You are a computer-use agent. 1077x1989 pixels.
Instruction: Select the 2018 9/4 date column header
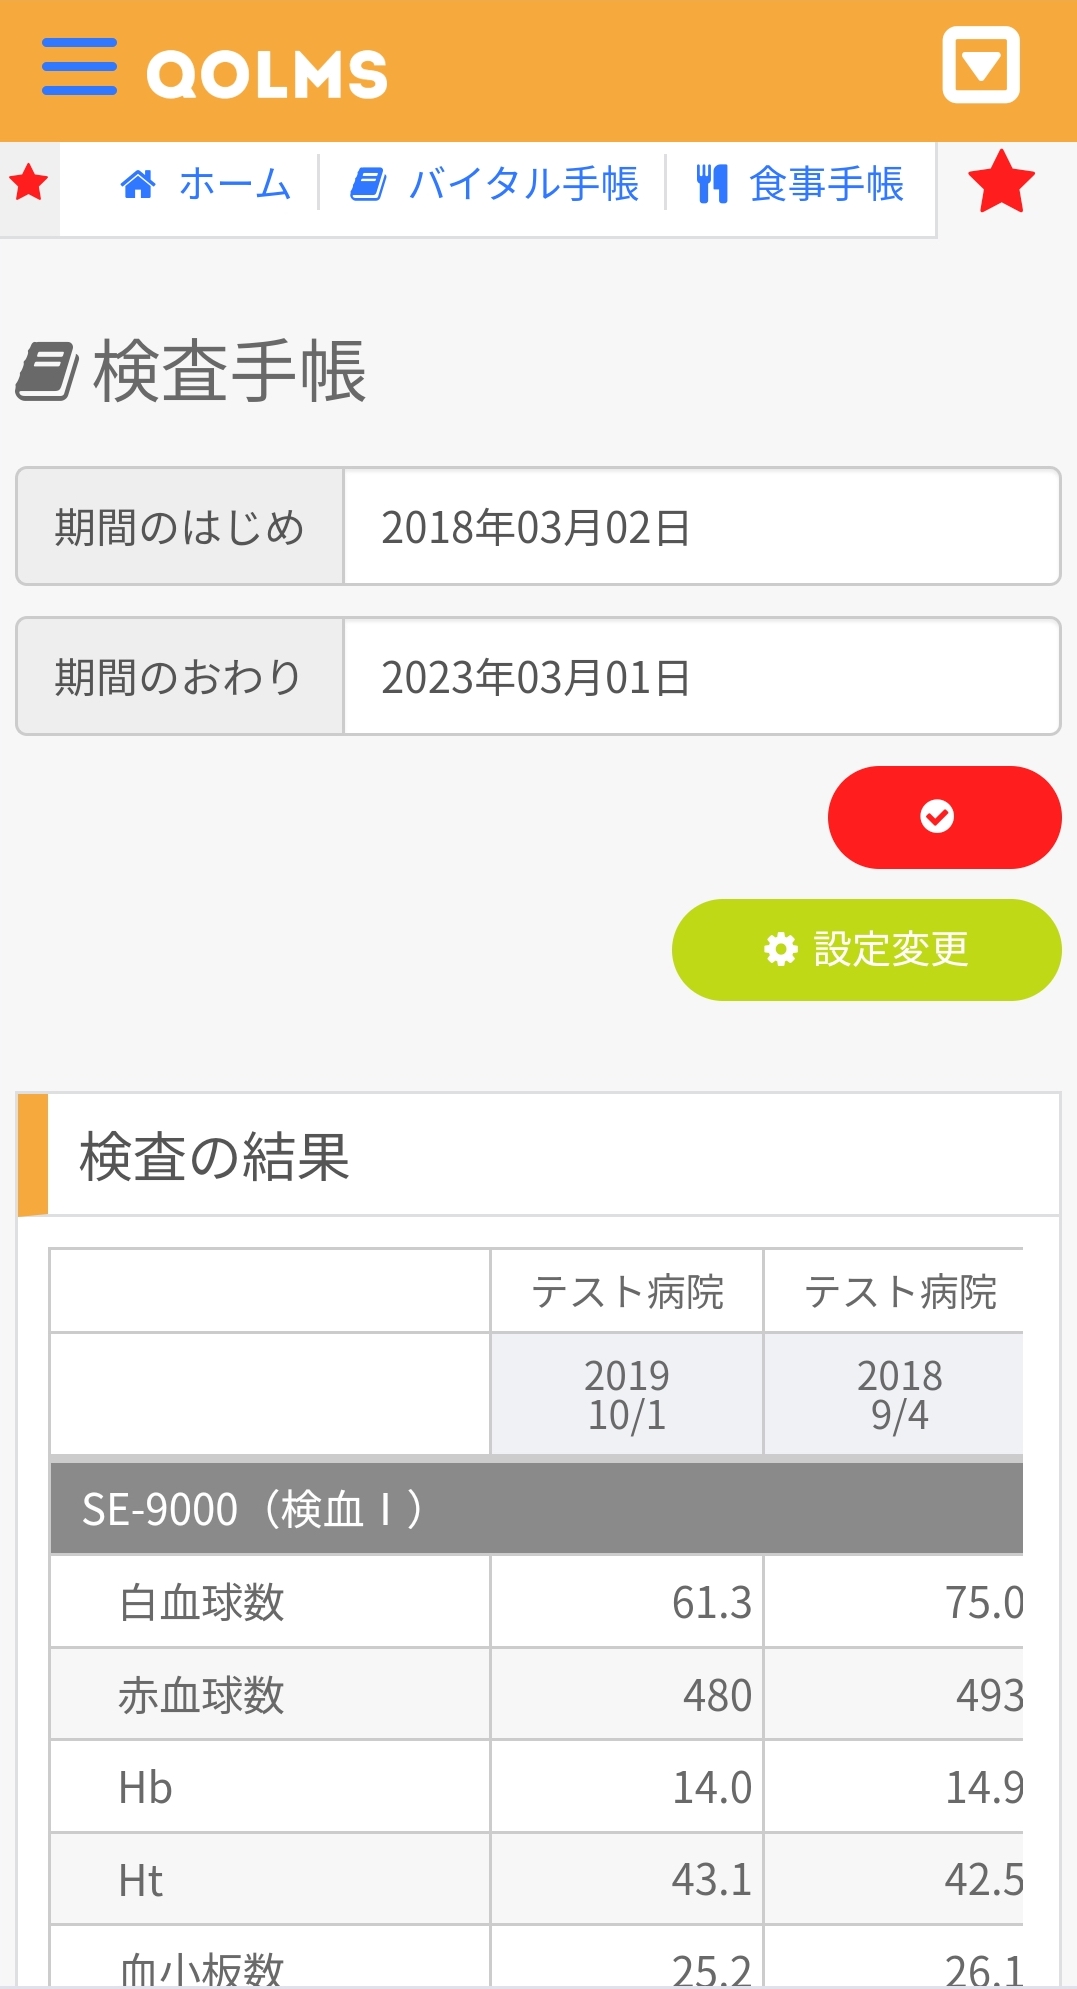(898, 1394)
